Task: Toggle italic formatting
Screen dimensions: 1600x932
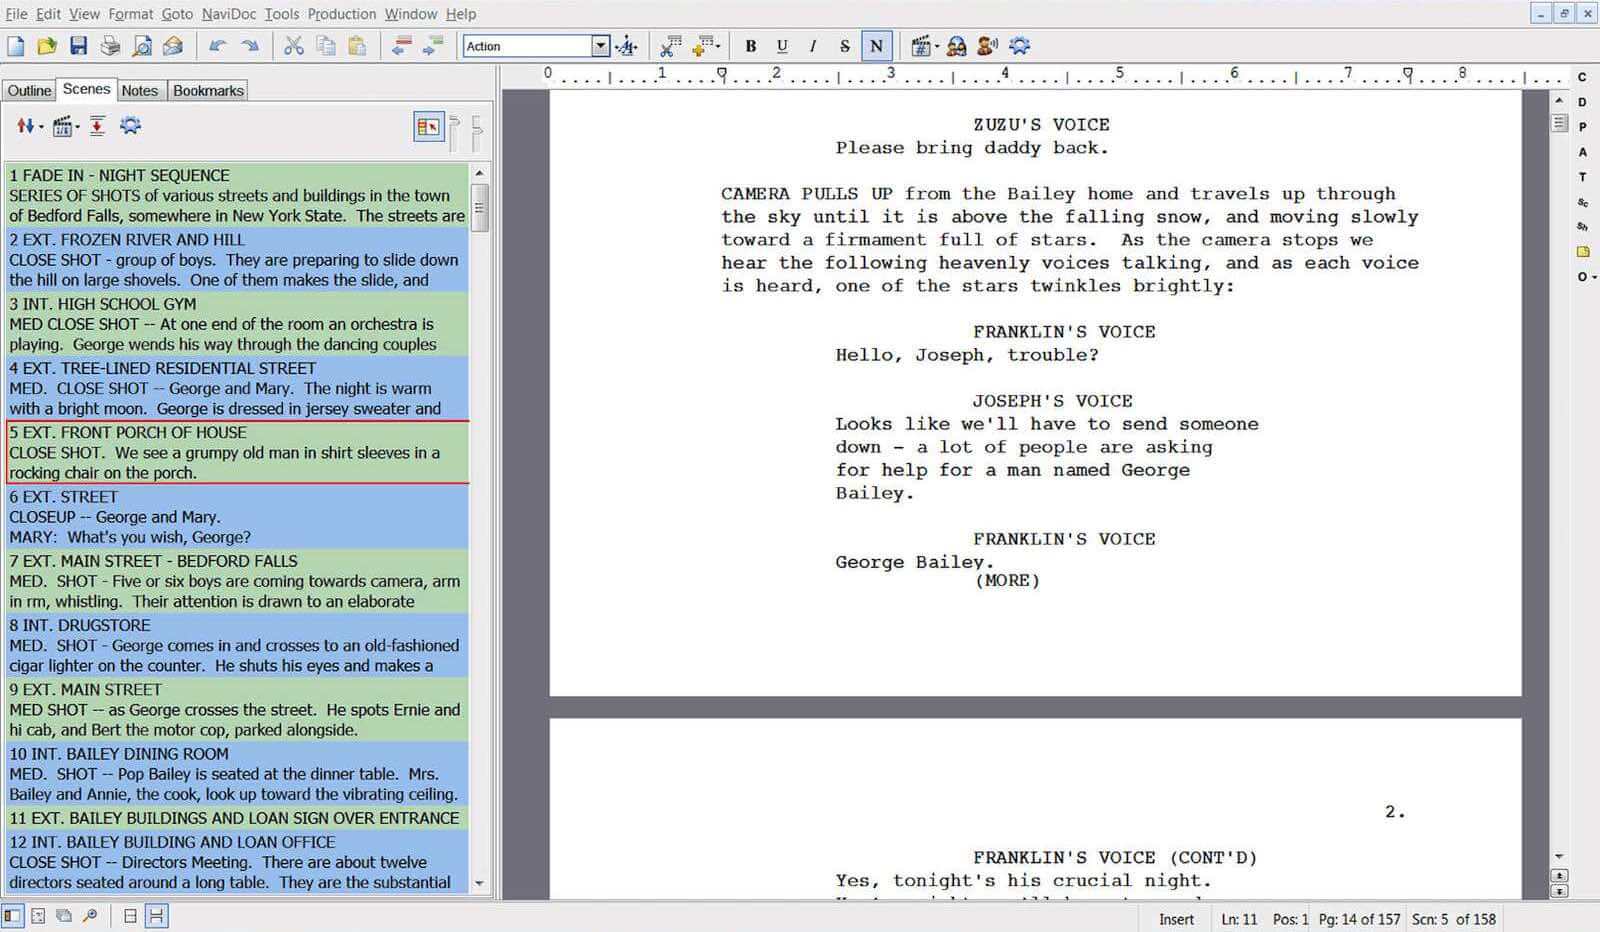Action: coord(813,46)
